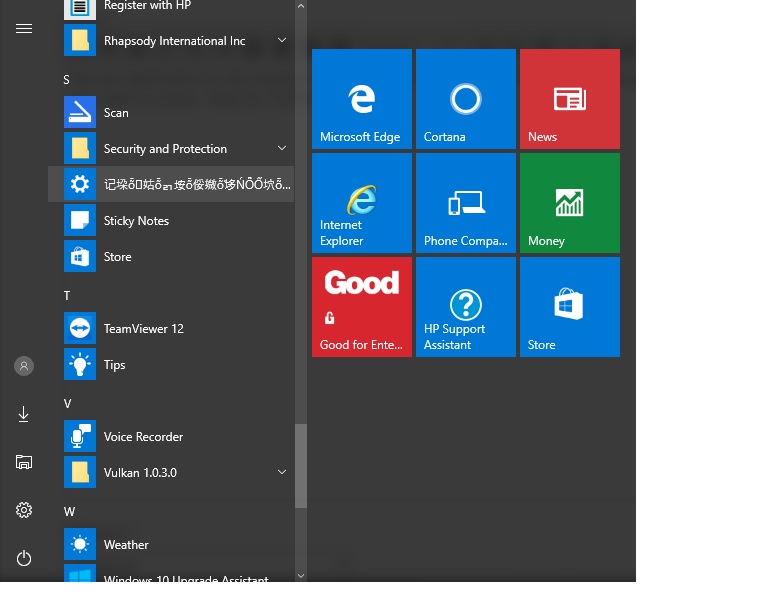Open the Money tile

[x=570, y=203]
